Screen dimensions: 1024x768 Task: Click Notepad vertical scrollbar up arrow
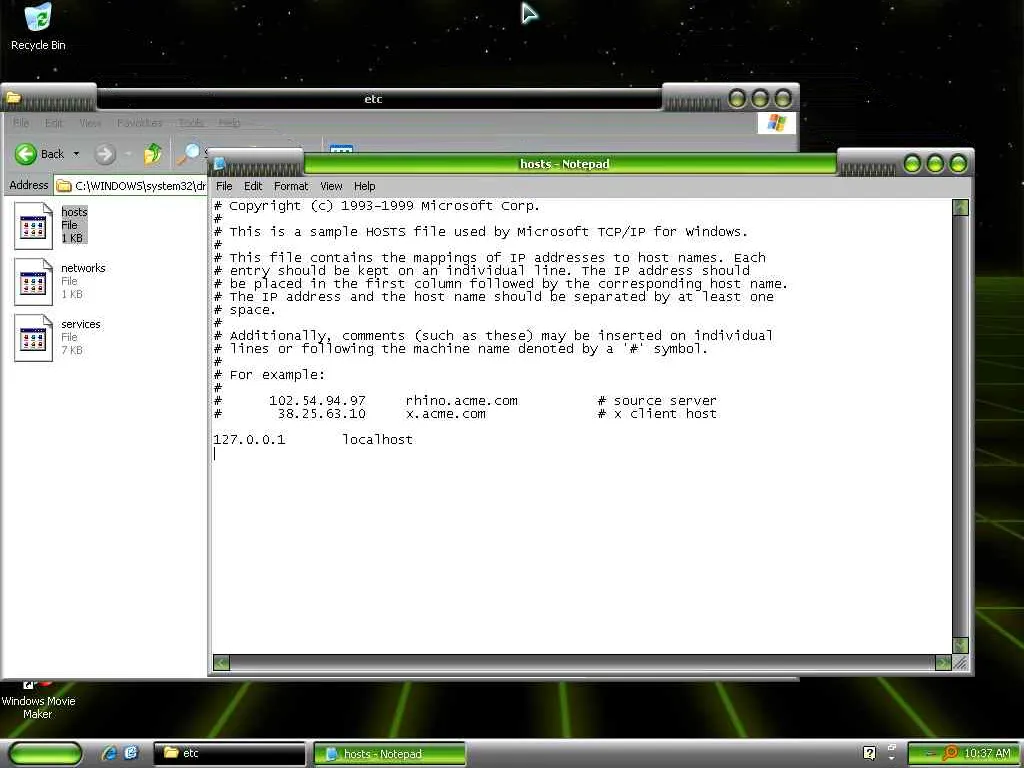click(x=960, y=208)
